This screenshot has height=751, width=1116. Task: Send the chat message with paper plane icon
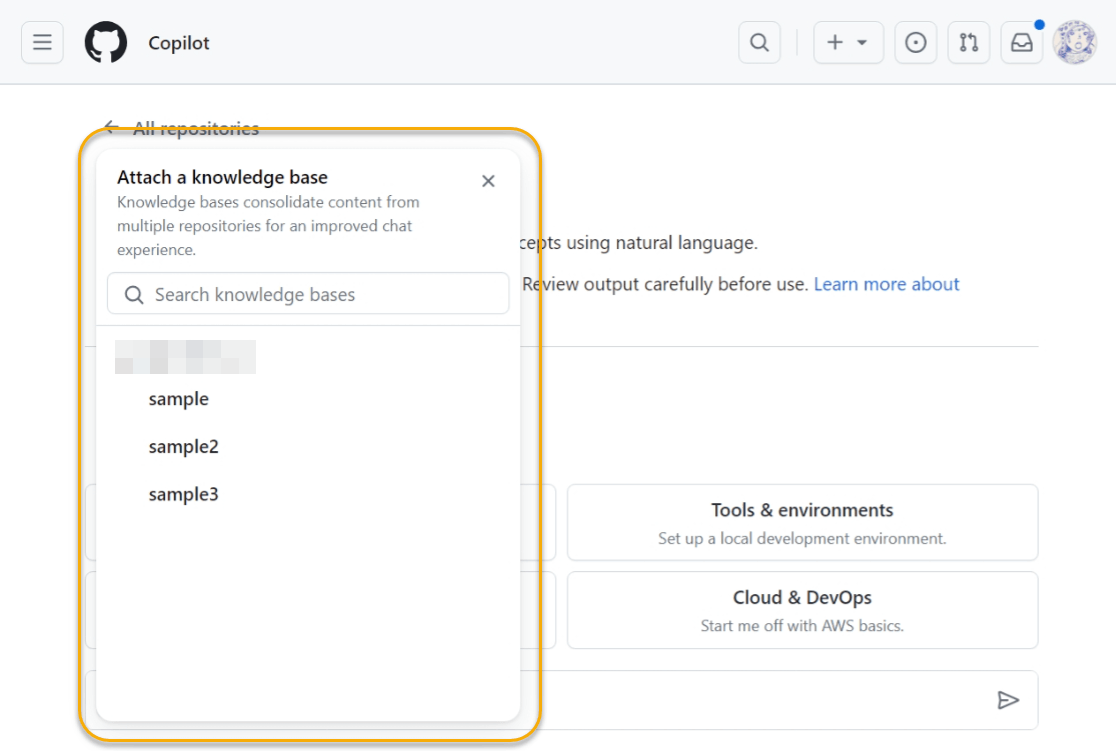(1009, 700)
